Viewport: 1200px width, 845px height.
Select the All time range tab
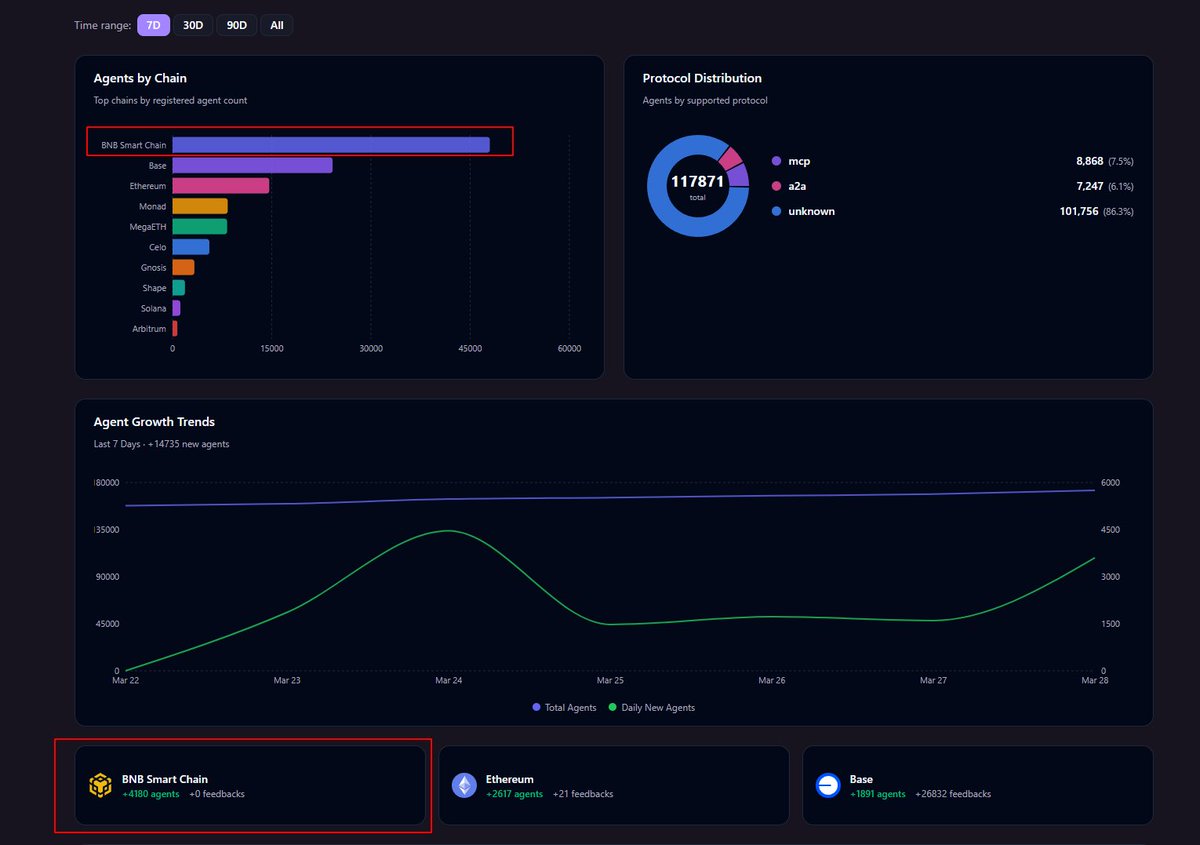pyautogui.click(x=276, y=25)
